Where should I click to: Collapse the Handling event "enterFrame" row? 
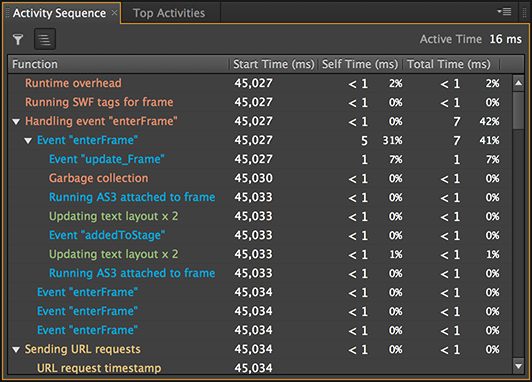click(x=16, y=121)
